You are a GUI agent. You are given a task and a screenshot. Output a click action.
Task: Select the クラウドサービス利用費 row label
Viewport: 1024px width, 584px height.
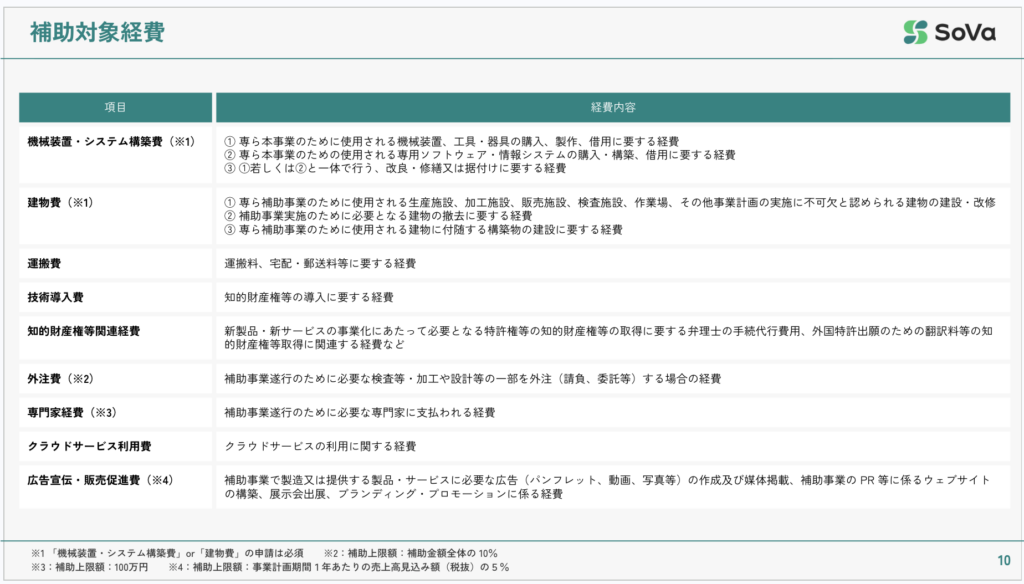[89, 446]
